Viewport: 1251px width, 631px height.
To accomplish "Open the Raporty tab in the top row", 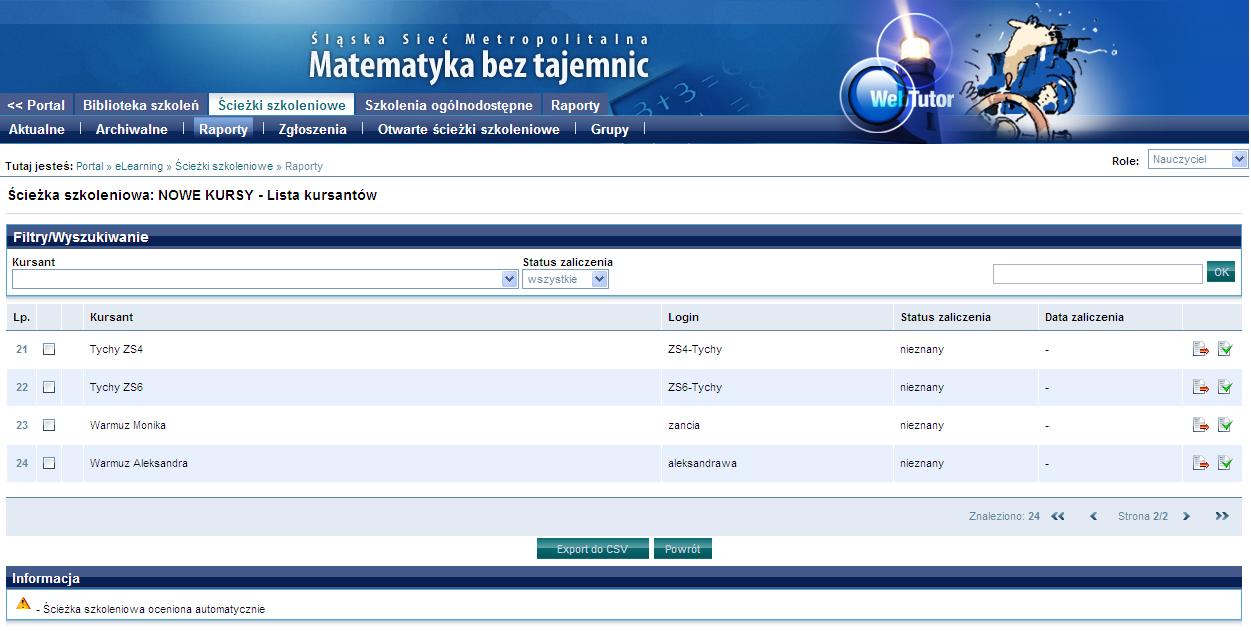I will [575, 105].
